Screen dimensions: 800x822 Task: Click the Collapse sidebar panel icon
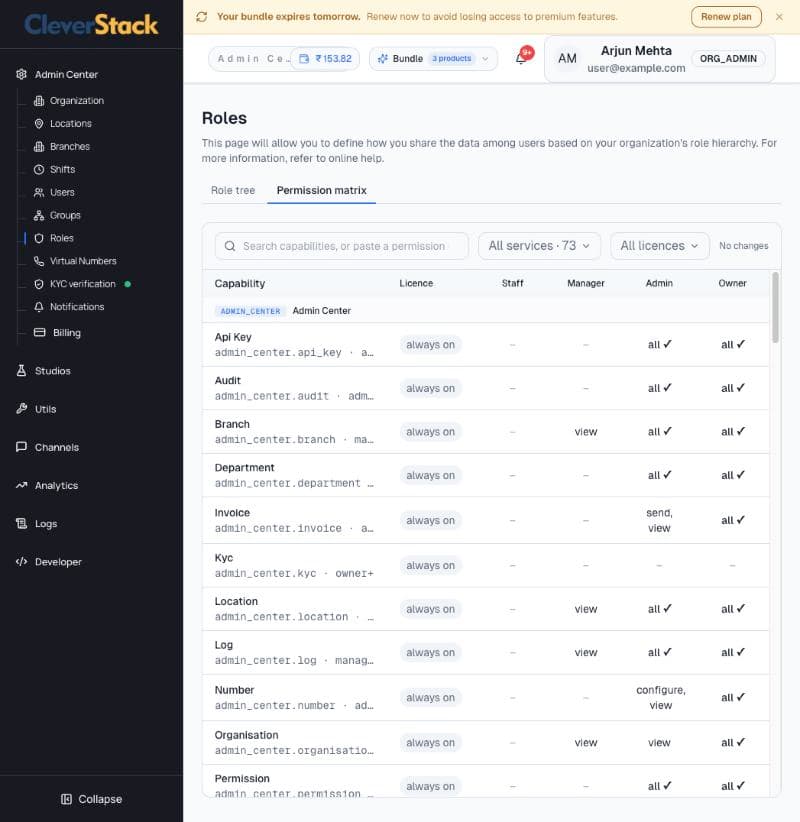click(x=67, y=799)
